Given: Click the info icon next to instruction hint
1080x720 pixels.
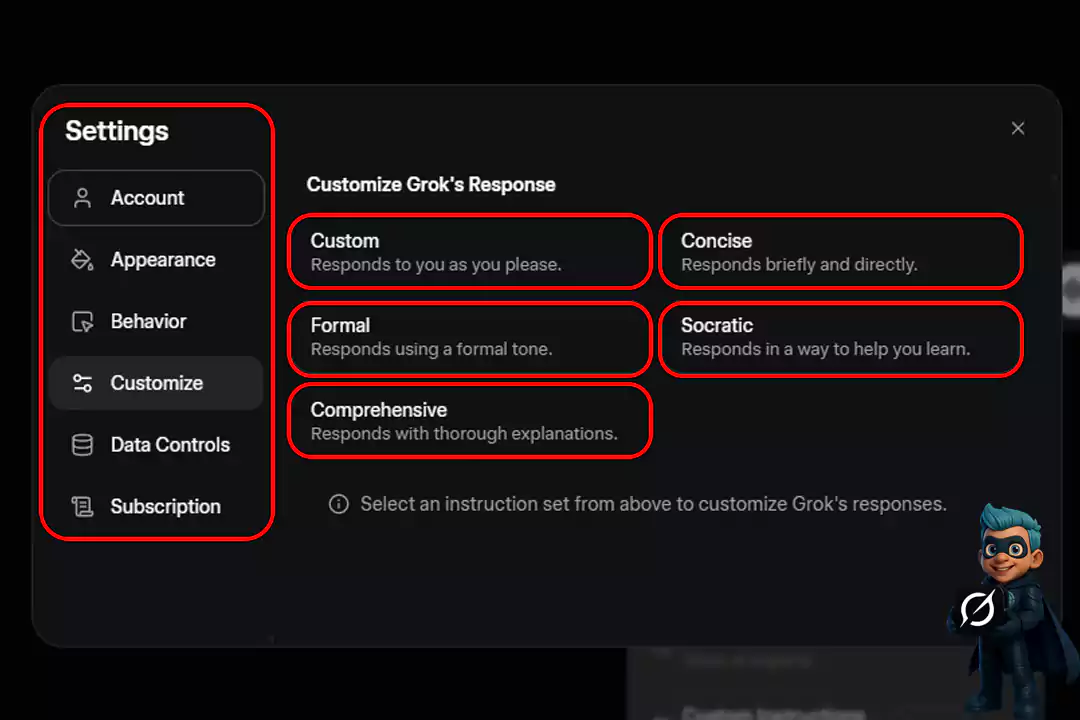Looking at the screenshot, I should pos(339,504).
